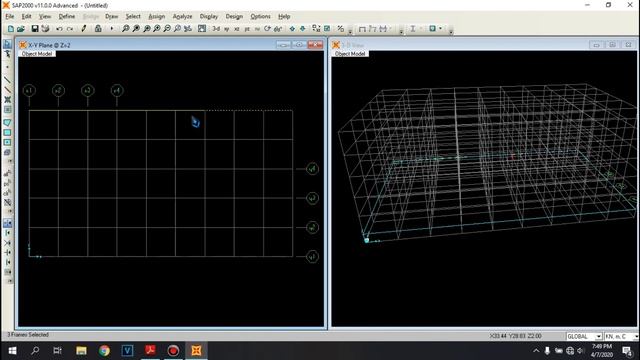Move down in list with down arrow
The width and height of the screenshot is (640, 360).
click(x=302, y=29)
